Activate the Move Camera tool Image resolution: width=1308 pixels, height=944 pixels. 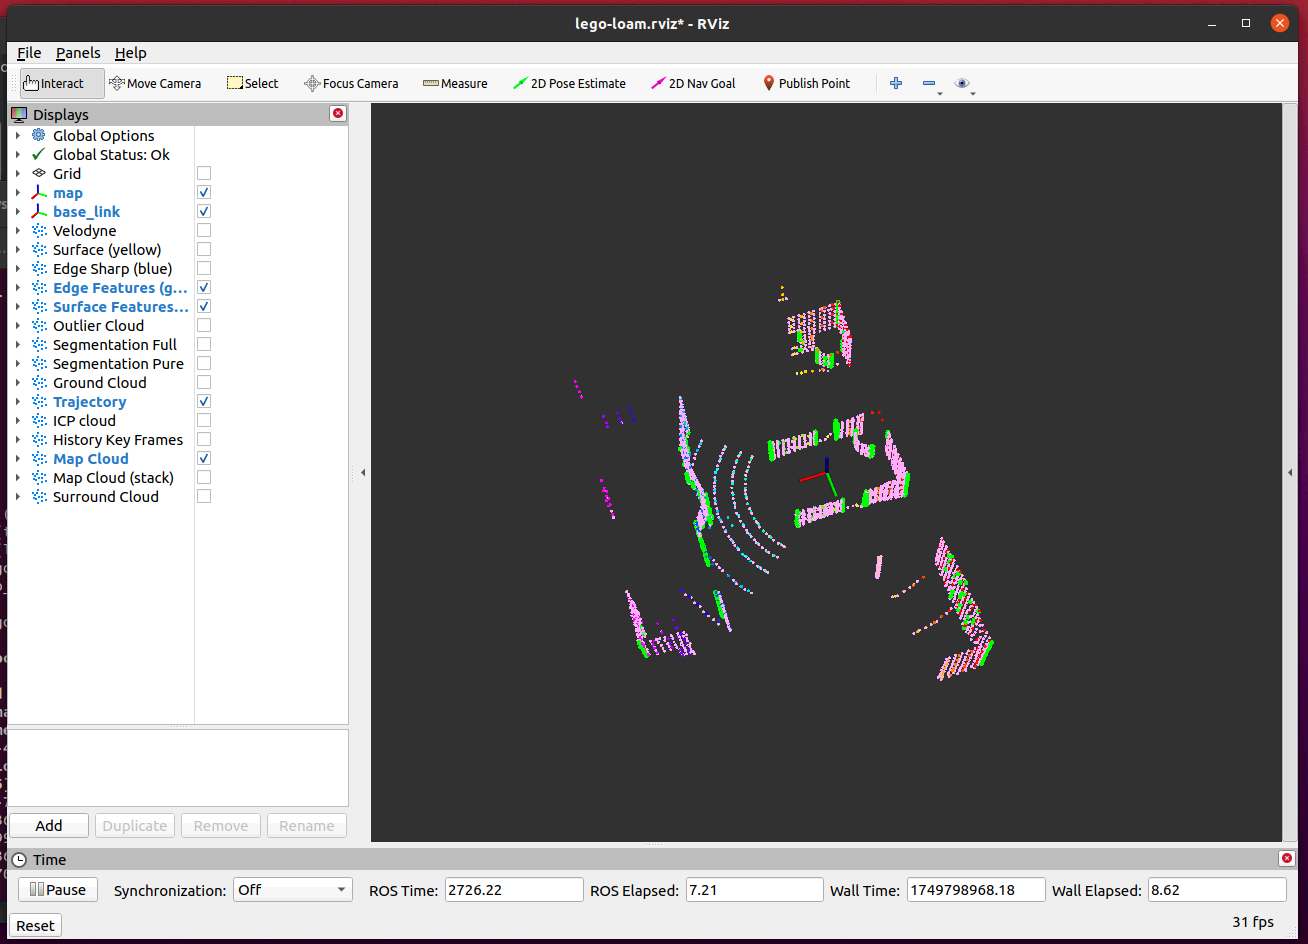pyautogui.click(x=155, y=83)
